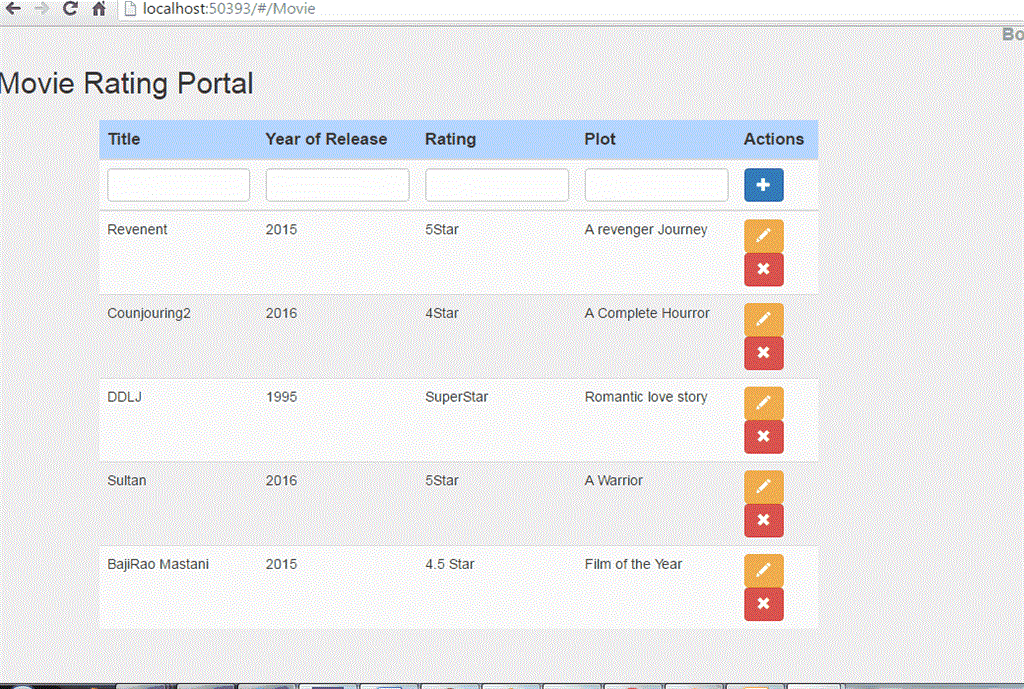Edit the Counjouring2 movie row
Image resolution: width=1024 pixels, height=689 pixels.
(763, 319)
